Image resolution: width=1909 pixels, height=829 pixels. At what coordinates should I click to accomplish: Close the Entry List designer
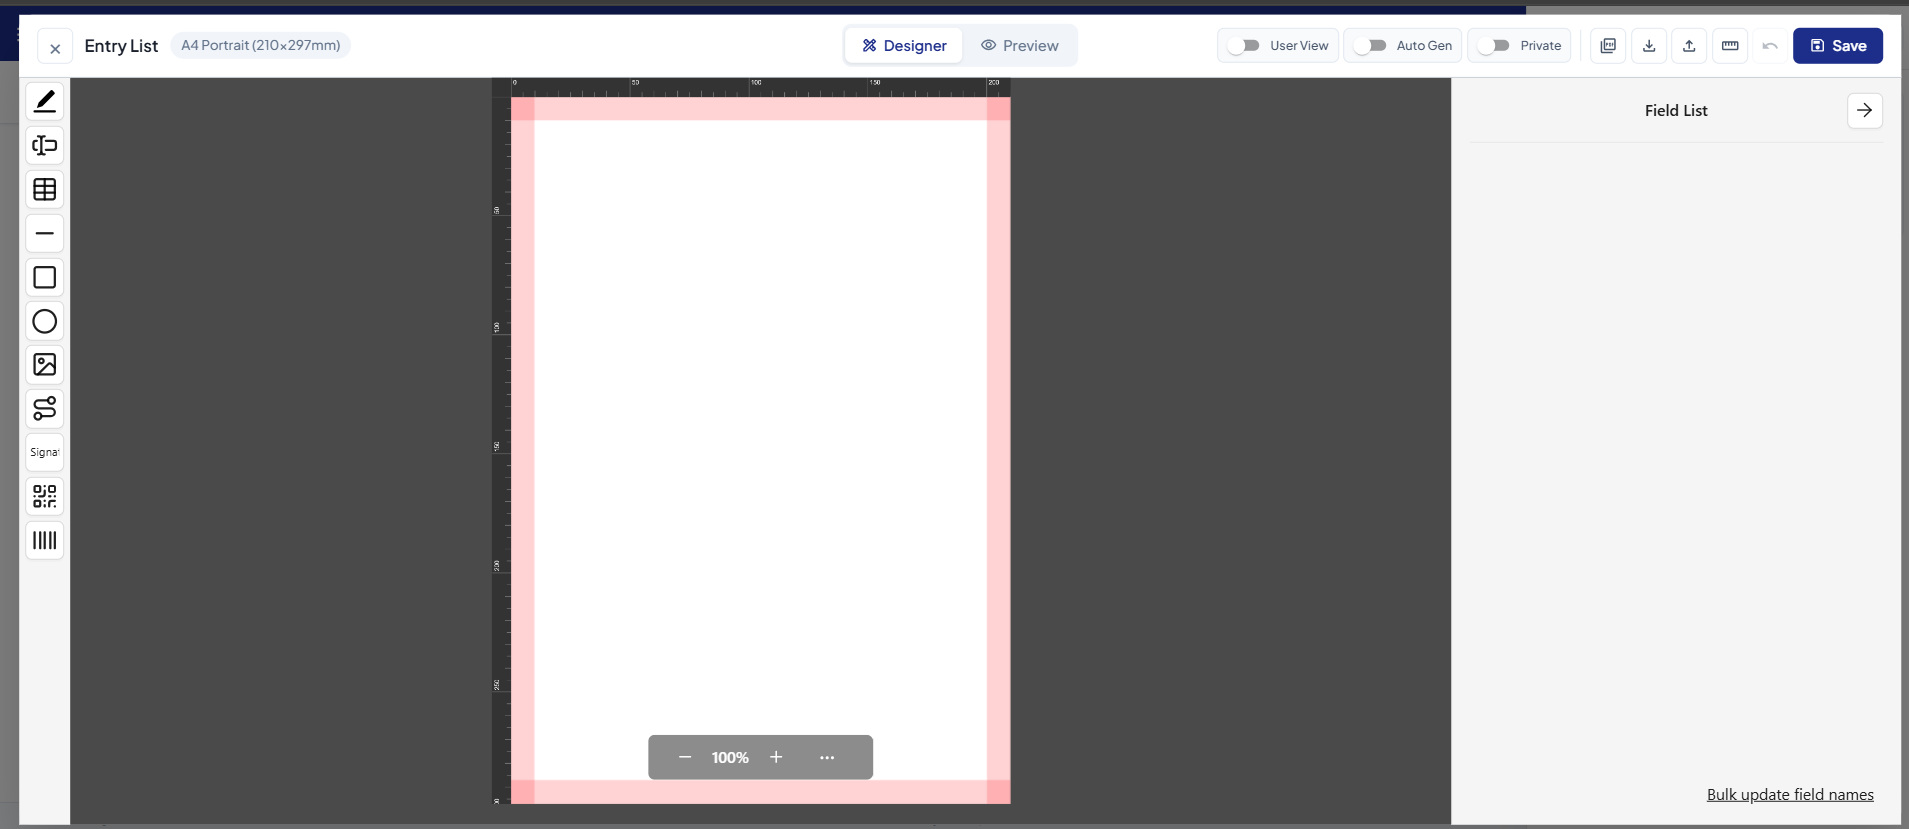55,47
